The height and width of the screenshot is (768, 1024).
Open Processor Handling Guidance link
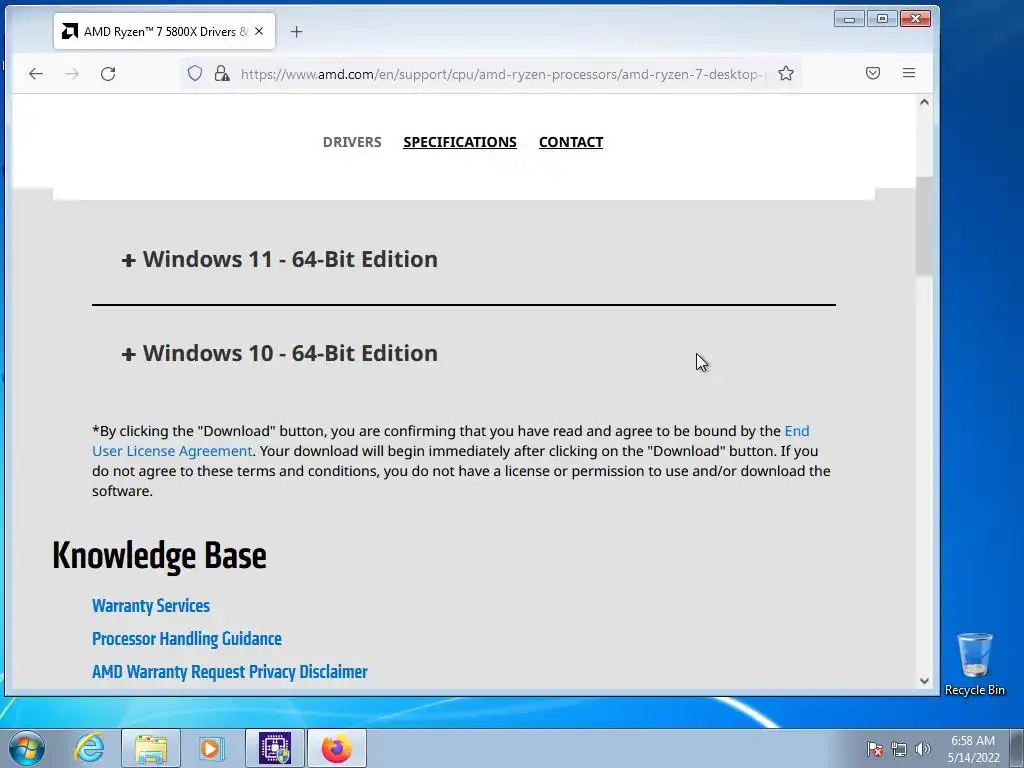(187, 639)
